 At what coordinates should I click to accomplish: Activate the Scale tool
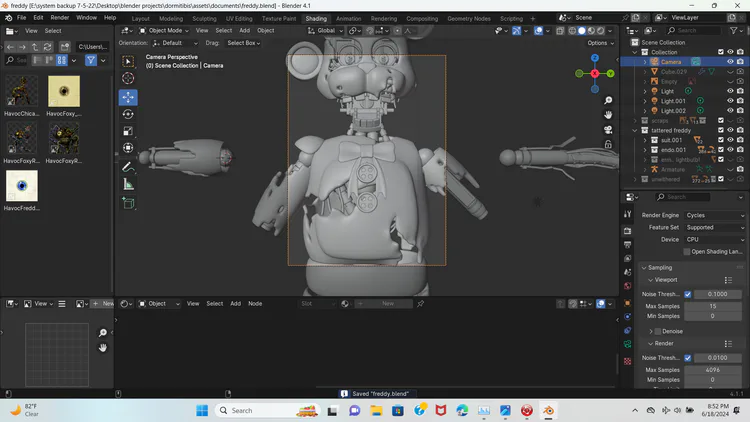coord(128,131)
